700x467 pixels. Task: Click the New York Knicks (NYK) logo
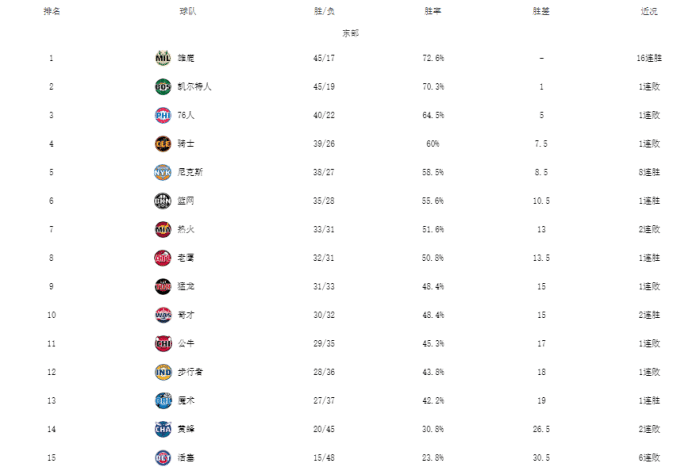[x=163, y=172]
